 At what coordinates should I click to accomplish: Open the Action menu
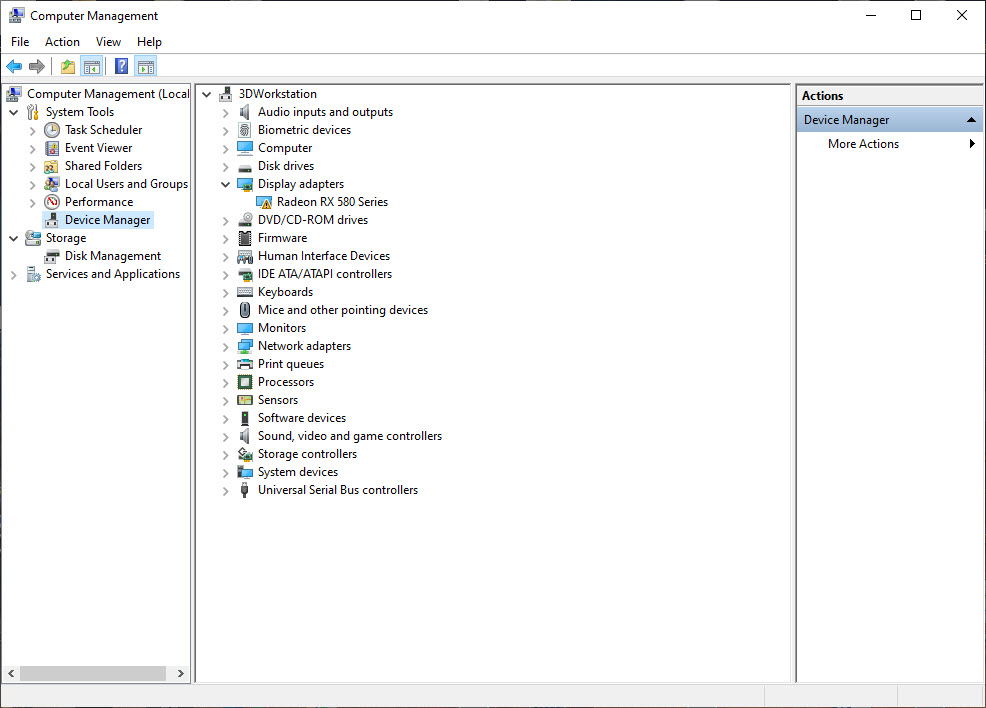[x=62, y=41]
